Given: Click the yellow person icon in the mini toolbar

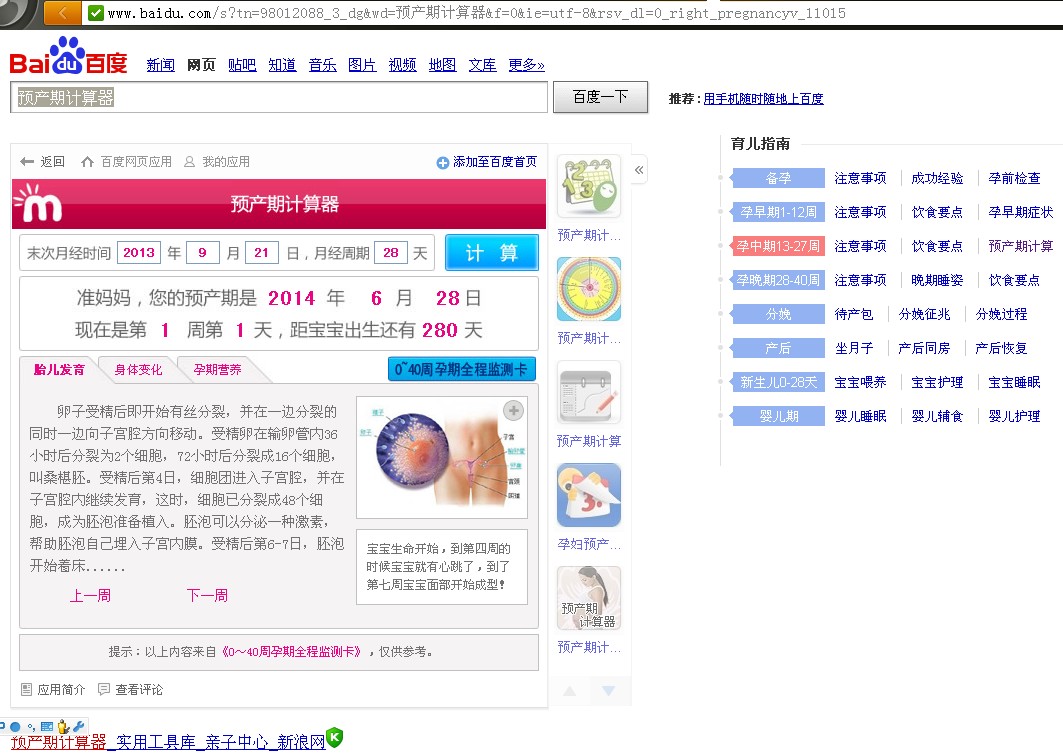Looking at the screenshot, I should [64, 726].
